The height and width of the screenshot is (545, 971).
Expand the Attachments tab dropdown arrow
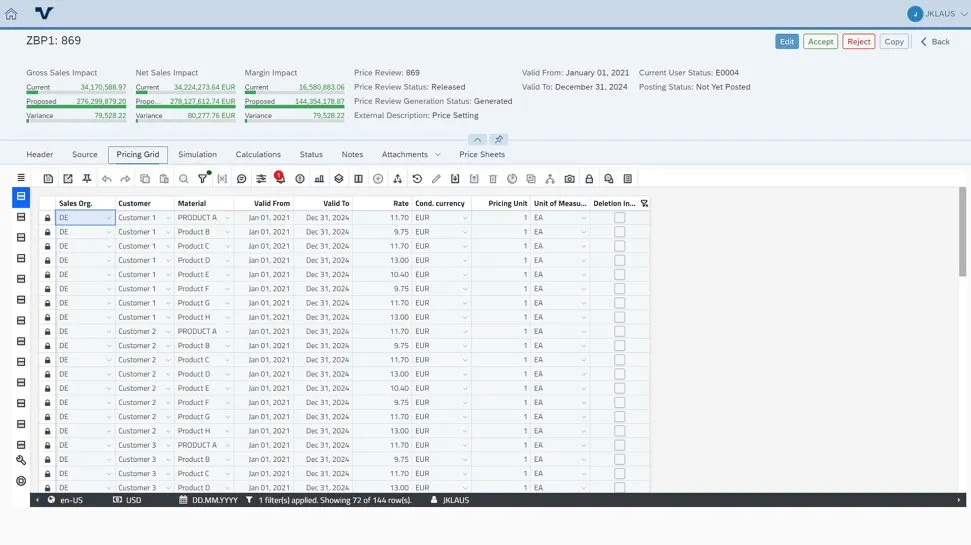(437, 155)
